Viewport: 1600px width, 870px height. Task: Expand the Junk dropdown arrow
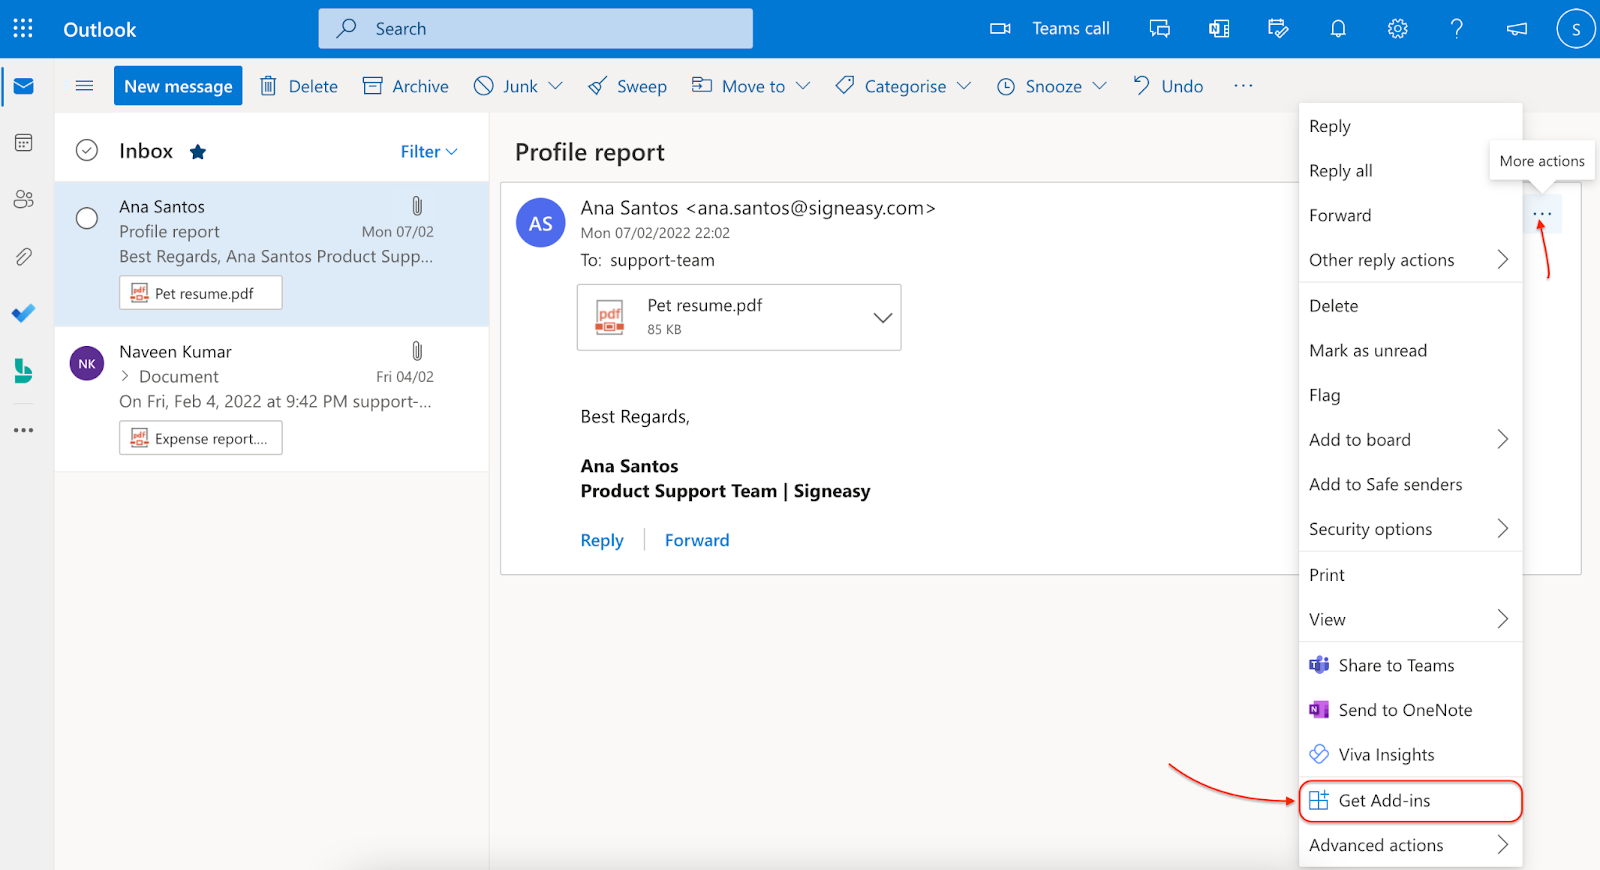pyautogui.click(x=556, y=86)
